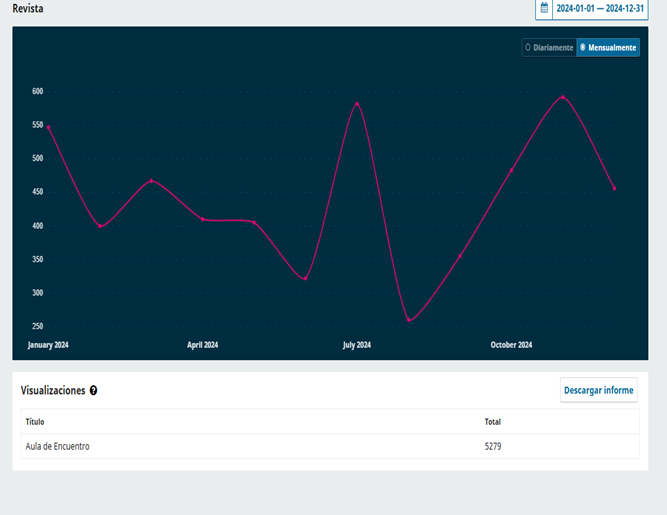This screenshot has width=667, height=515.
Task: Click the Total column header
Action: pos(493,422)
